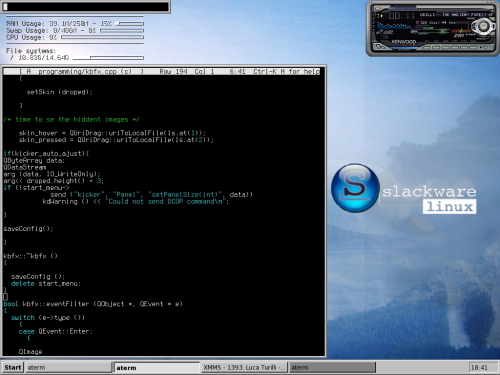This screenshot has height=375, width=500.
Task: Click the RAM Usage progress bar
Action: [130, 23]
